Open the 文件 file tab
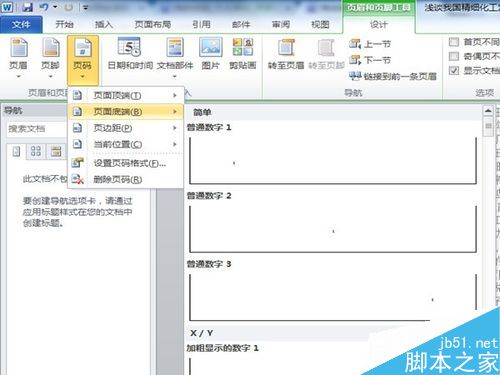Viewport: 500px width, 375px height. 21,24
